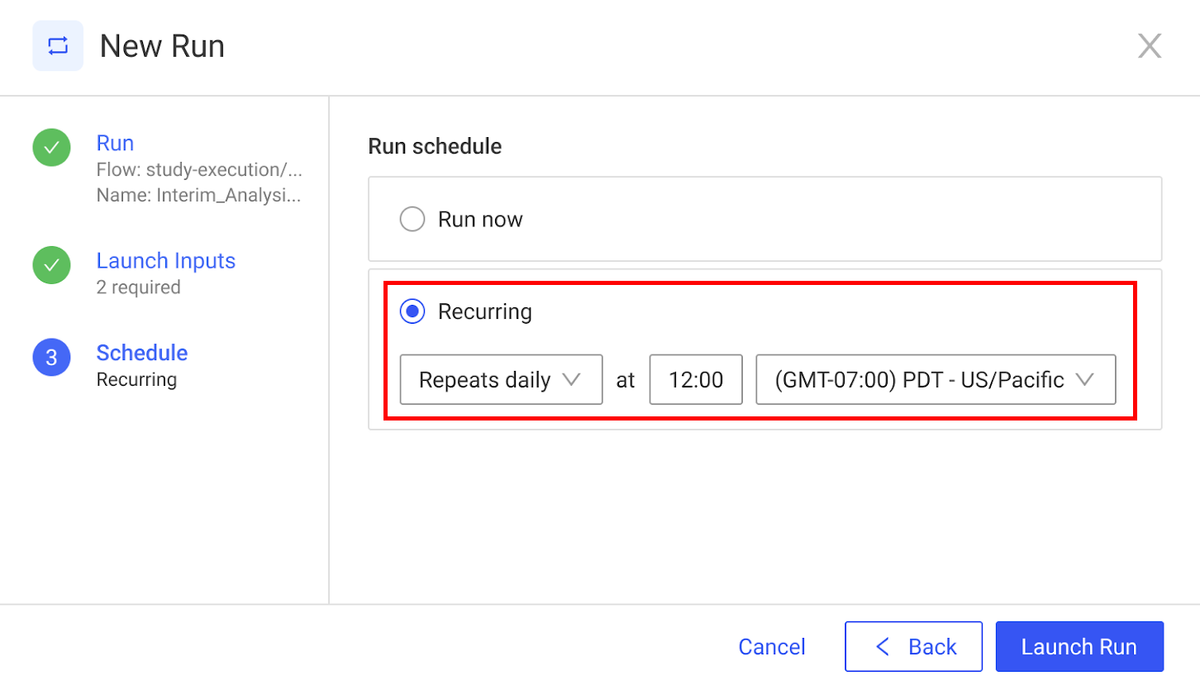
Task: Open the PDT US/Pacific timezone dropdown
Action: pyautogui.click(x=936, y=380)
